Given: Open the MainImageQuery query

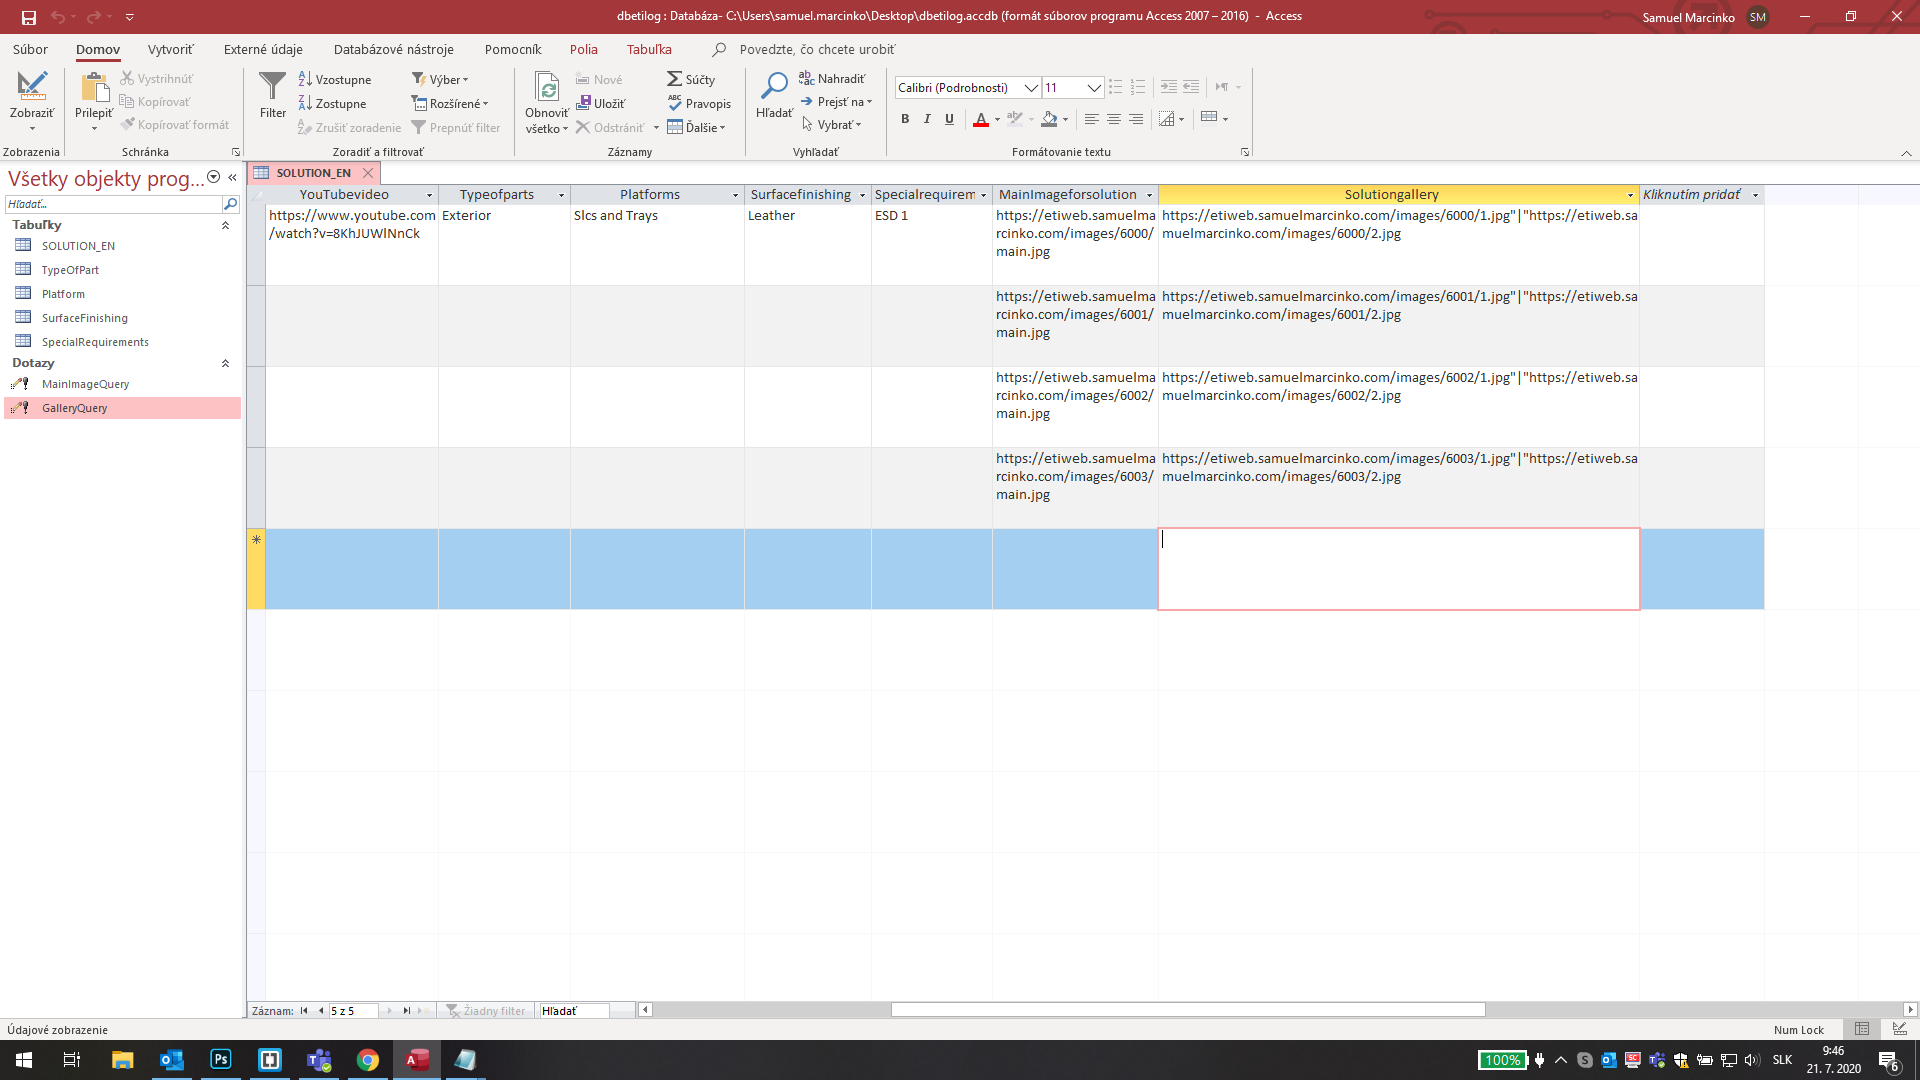Looking at the screenshot, I should pos(85,384).
